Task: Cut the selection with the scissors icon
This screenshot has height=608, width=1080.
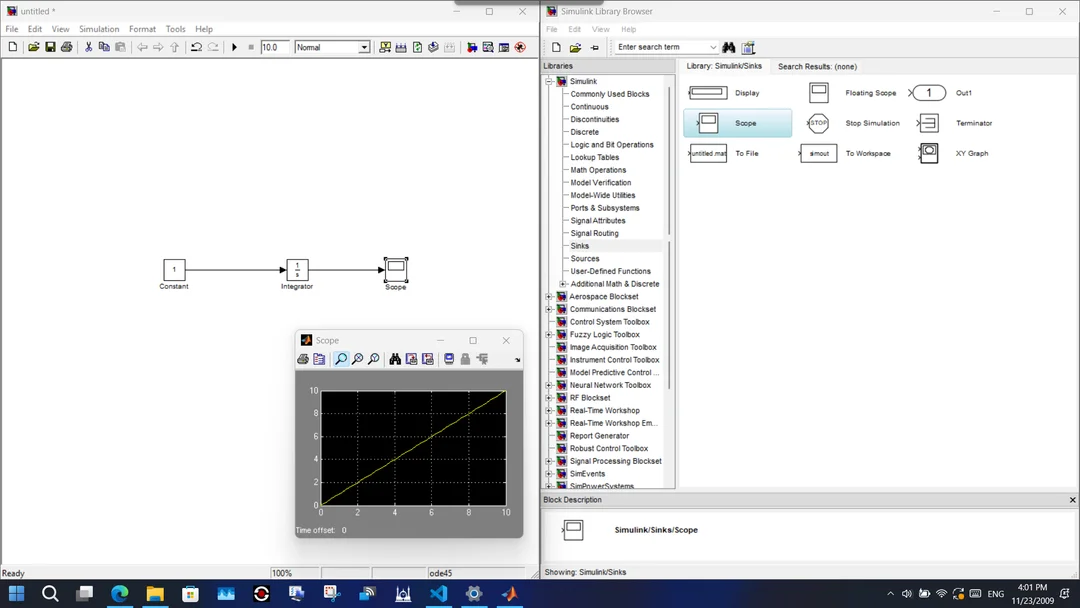Action: [88, 47]
